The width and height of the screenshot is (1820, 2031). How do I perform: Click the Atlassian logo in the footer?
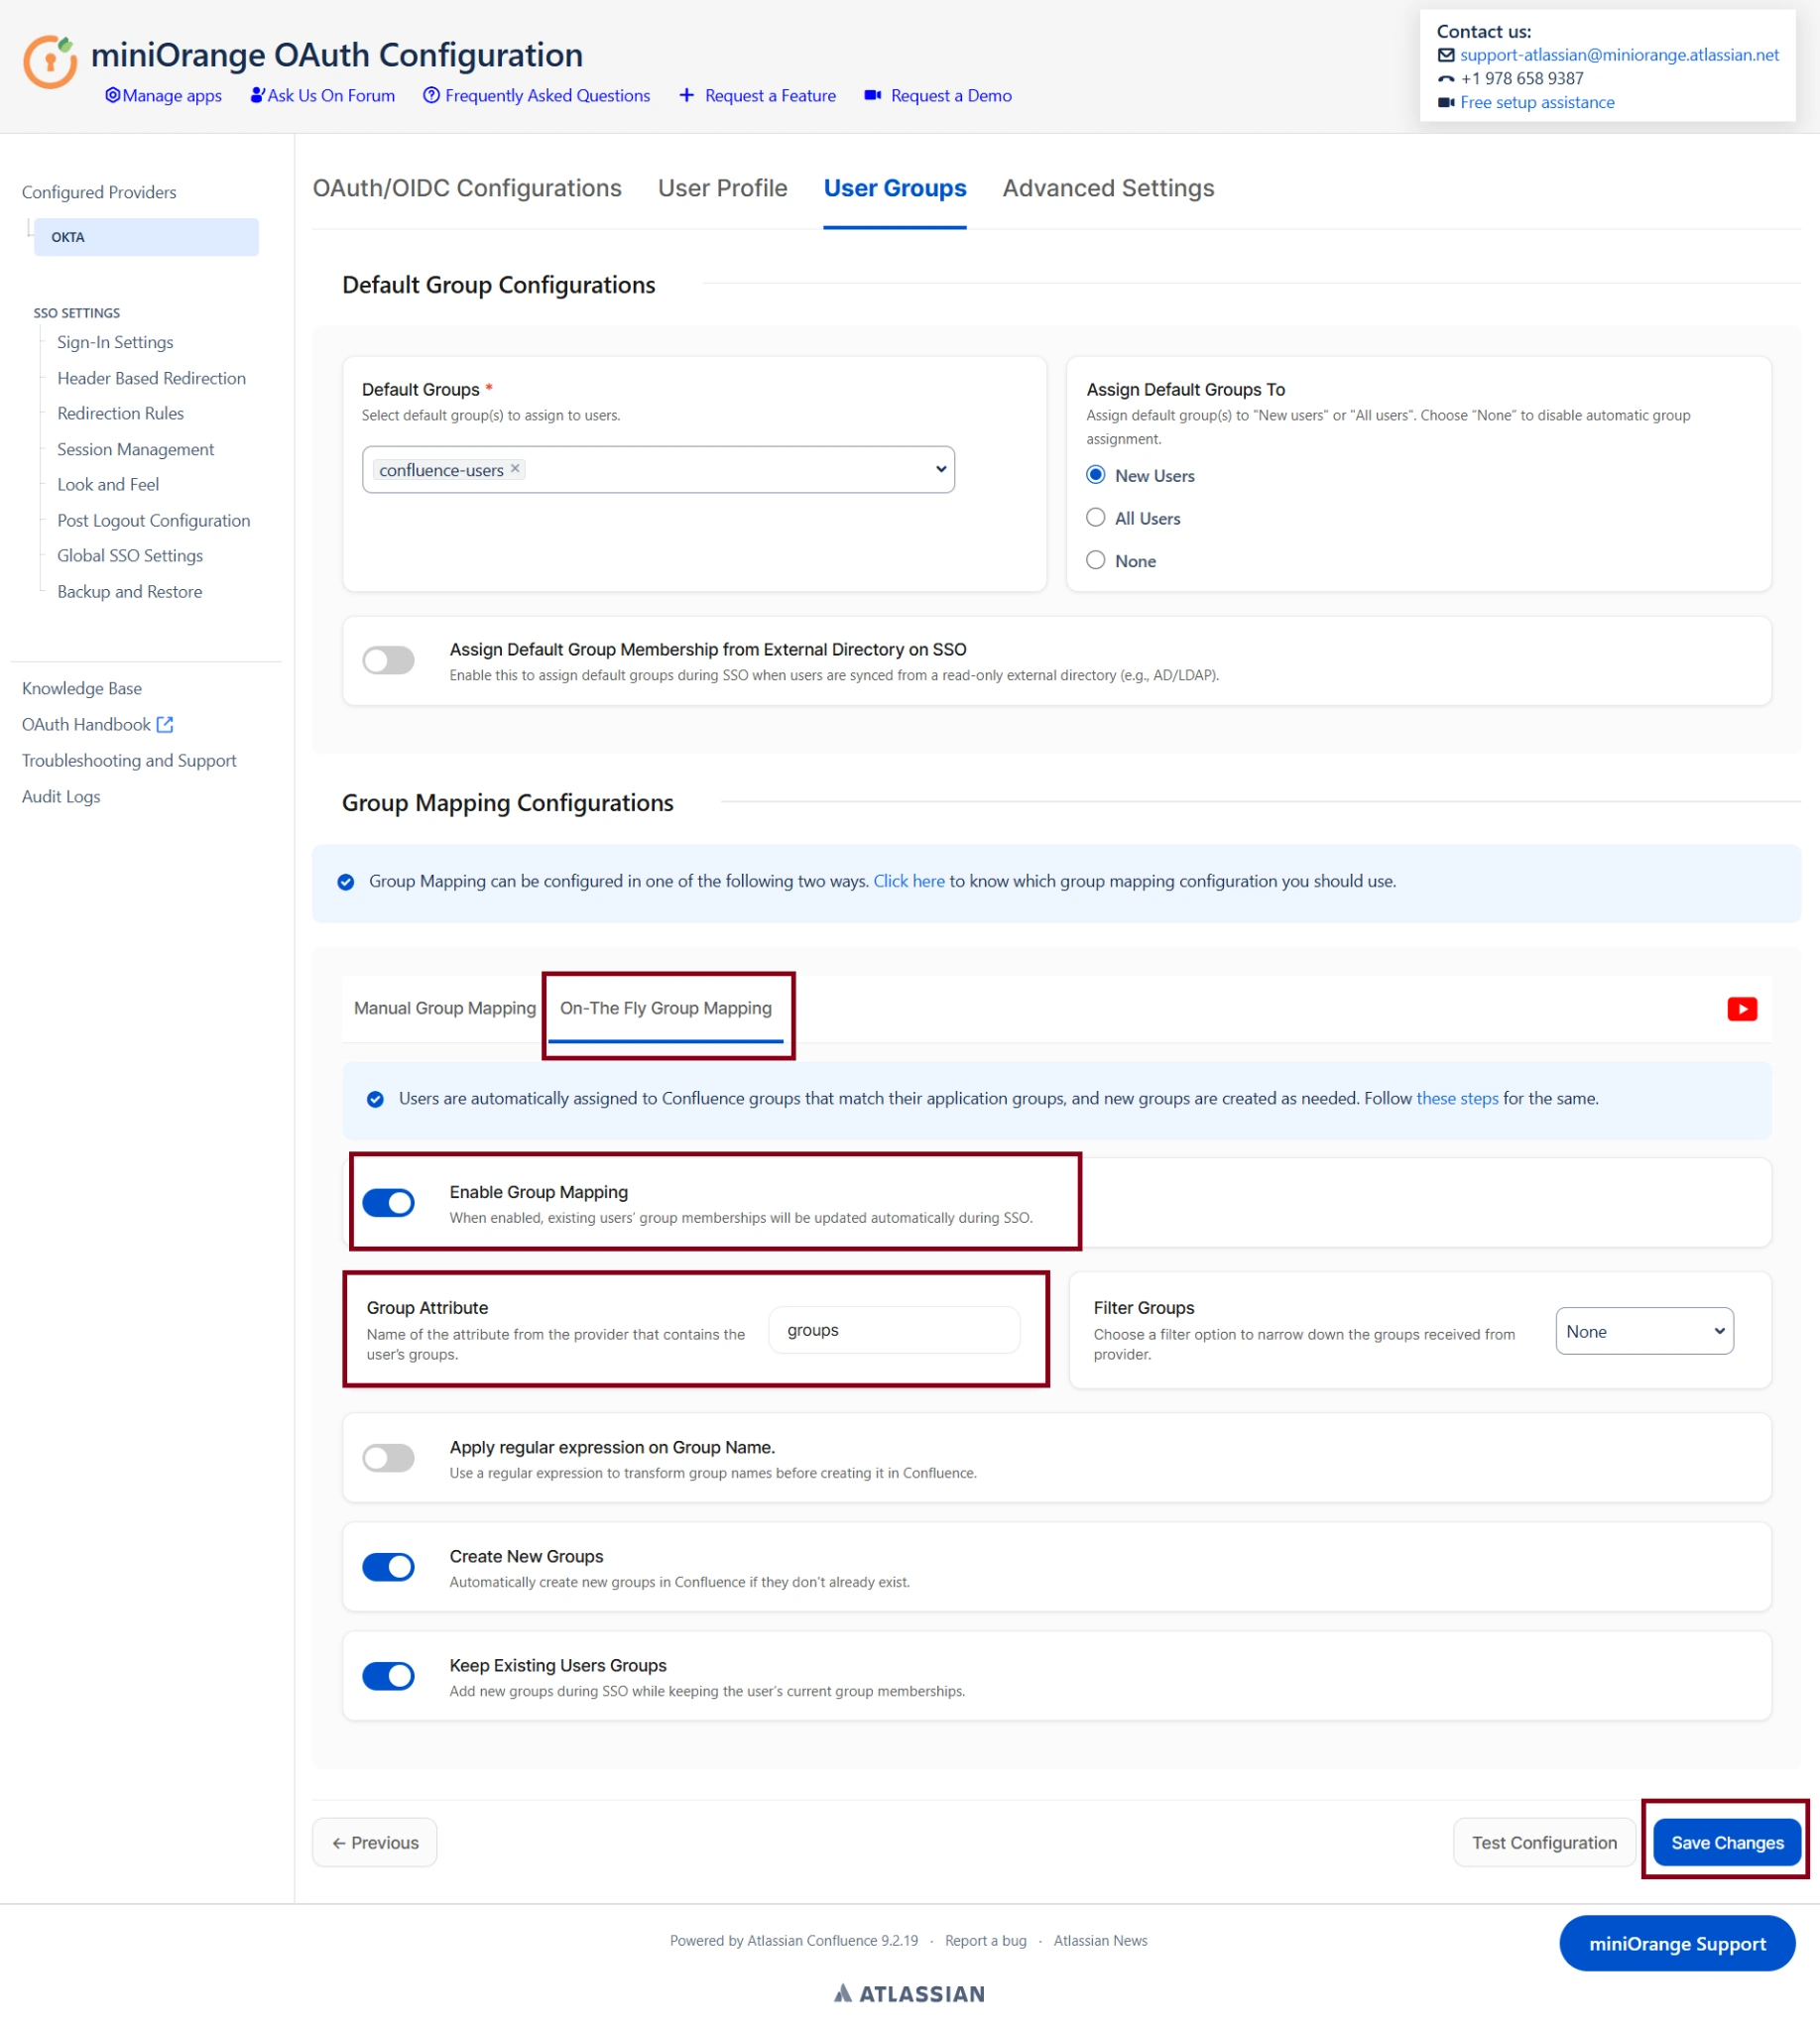909,1993
